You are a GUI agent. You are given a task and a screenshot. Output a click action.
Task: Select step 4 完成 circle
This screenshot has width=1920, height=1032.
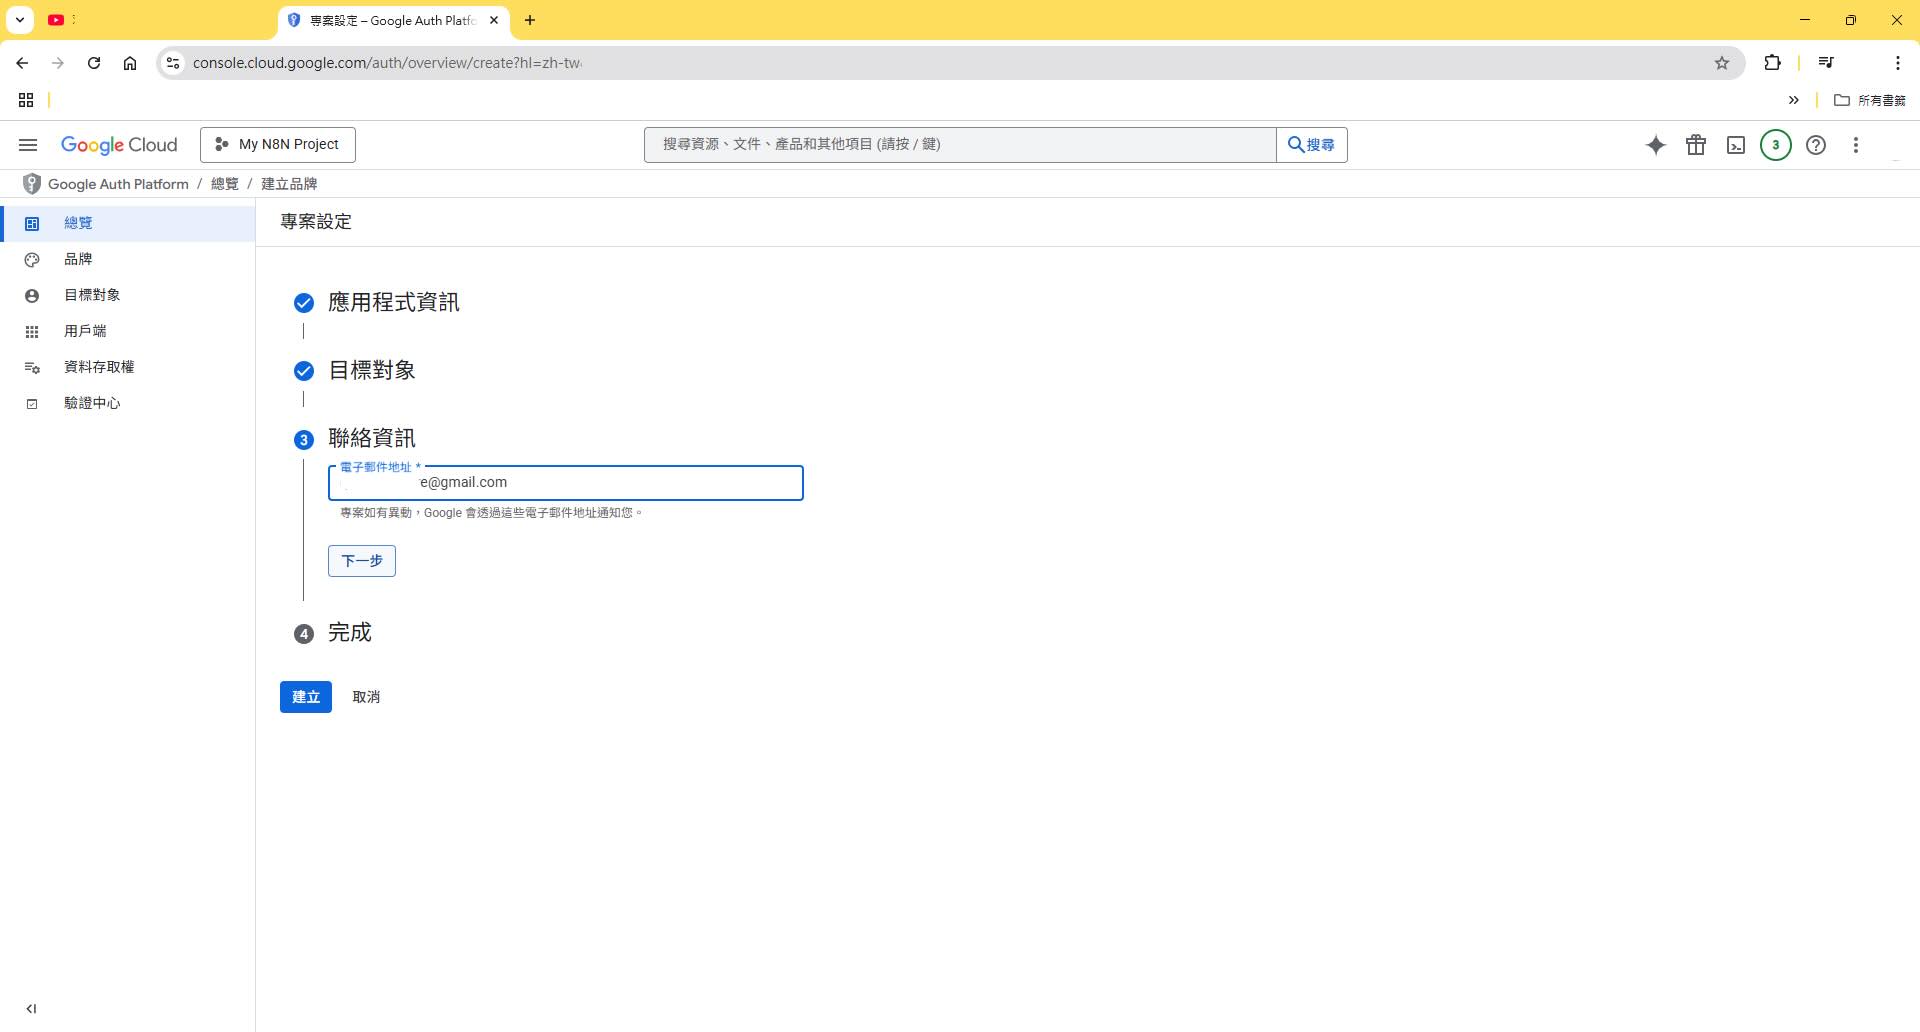coord(304,633)
